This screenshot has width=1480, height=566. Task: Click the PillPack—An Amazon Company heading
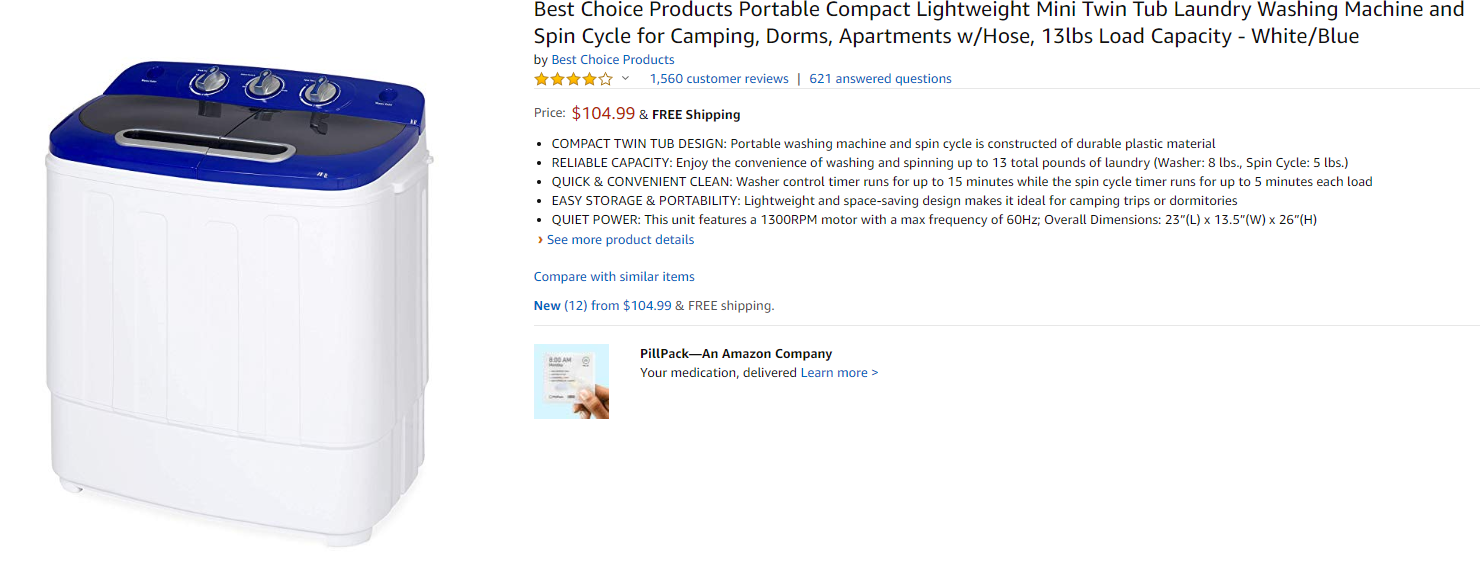click(x=736, y=354)
